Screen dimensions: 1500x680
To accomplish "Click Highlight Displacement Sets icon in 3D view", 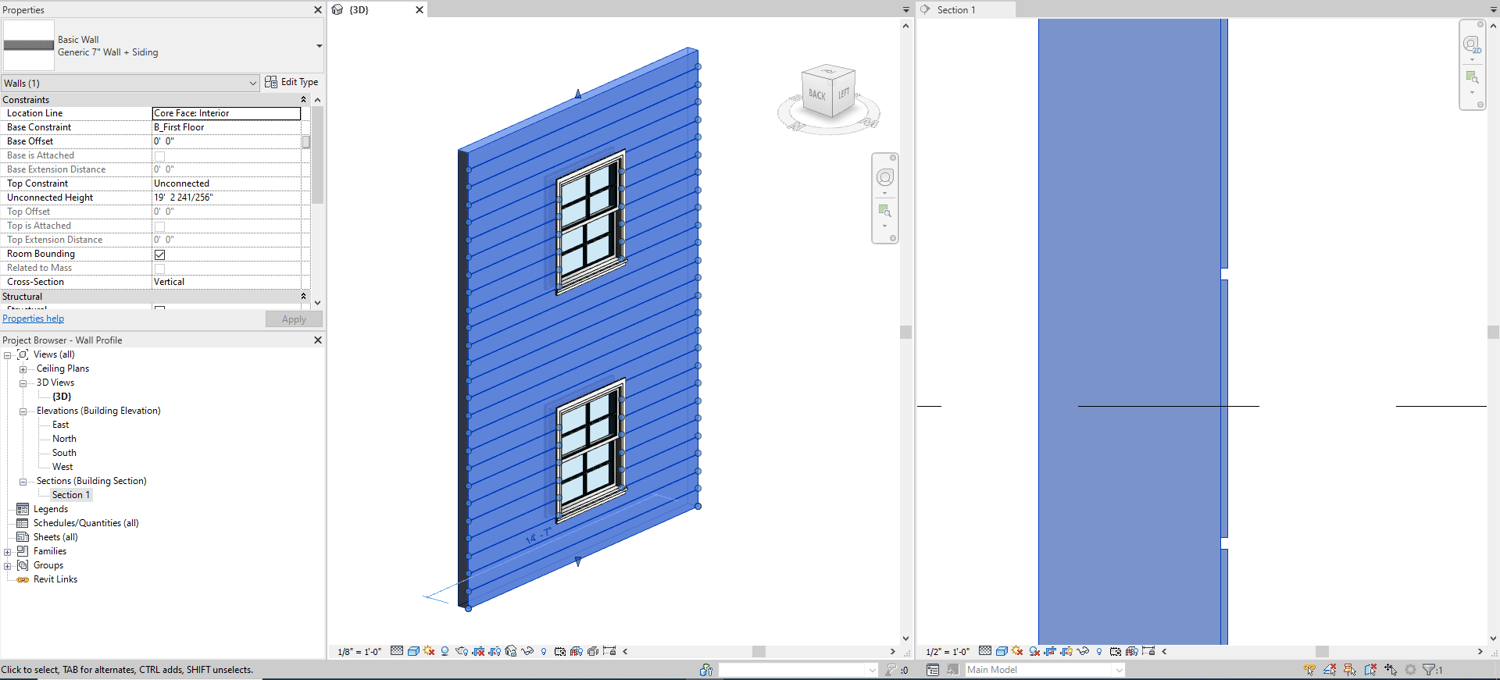I will [x=593, y=651].
